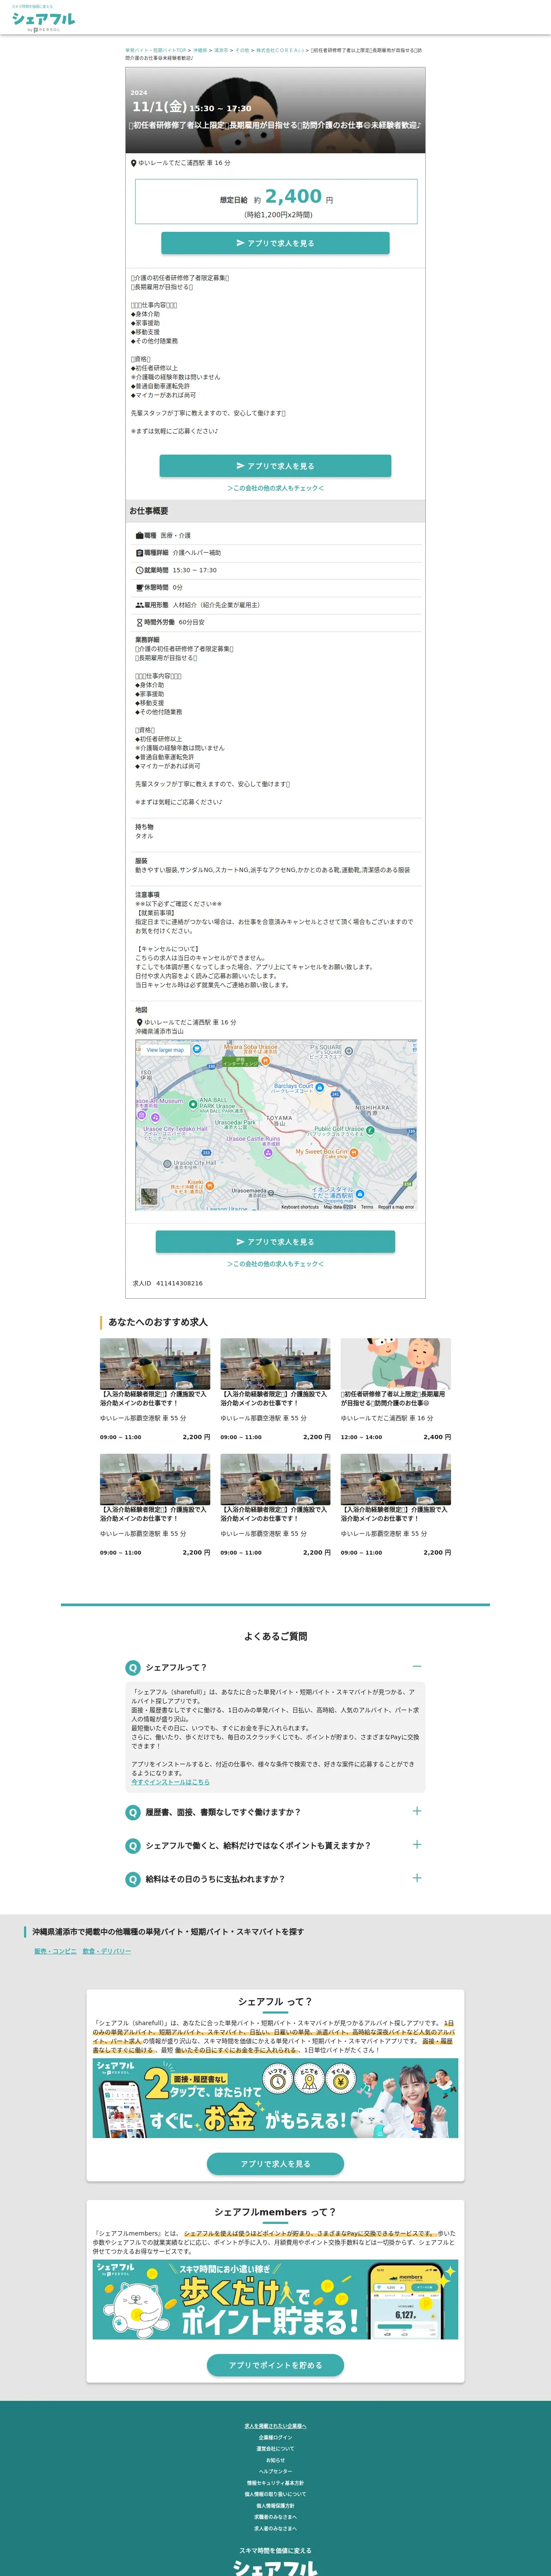Open the 浦添市 breadcrumb link

[221, 50]
